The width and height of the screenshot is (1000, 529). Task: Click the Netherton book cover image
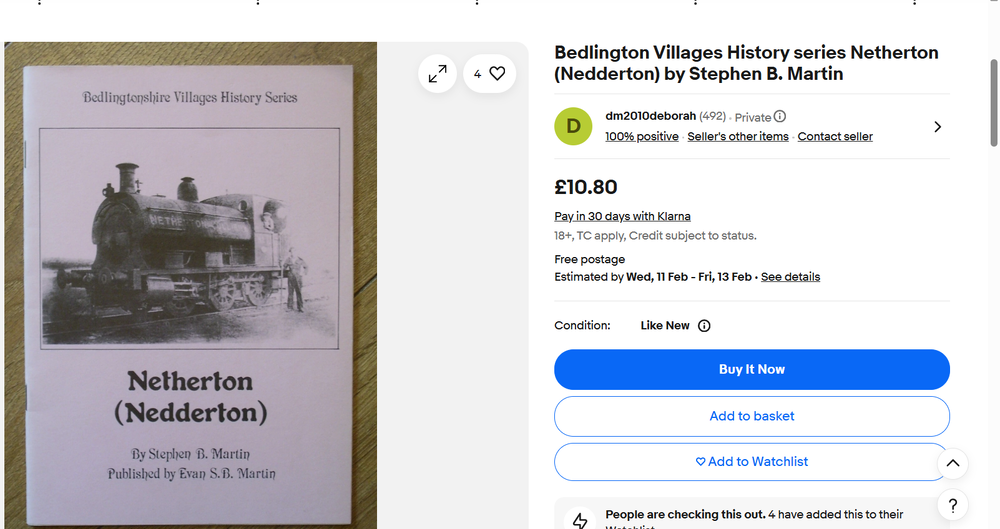(191, 285)
